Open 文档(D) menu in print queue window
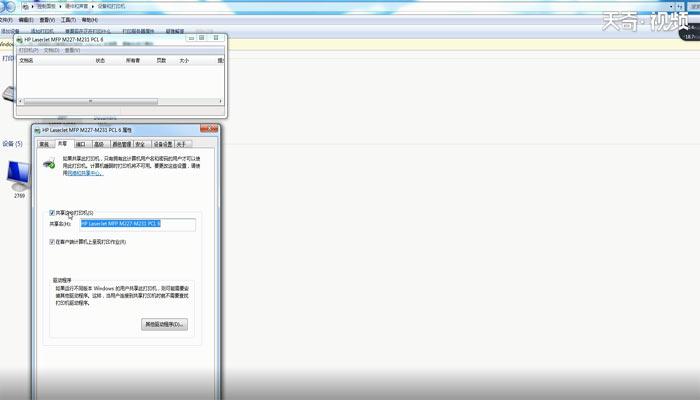The width and height of the screenshot is (700, 400). point(51,50)
